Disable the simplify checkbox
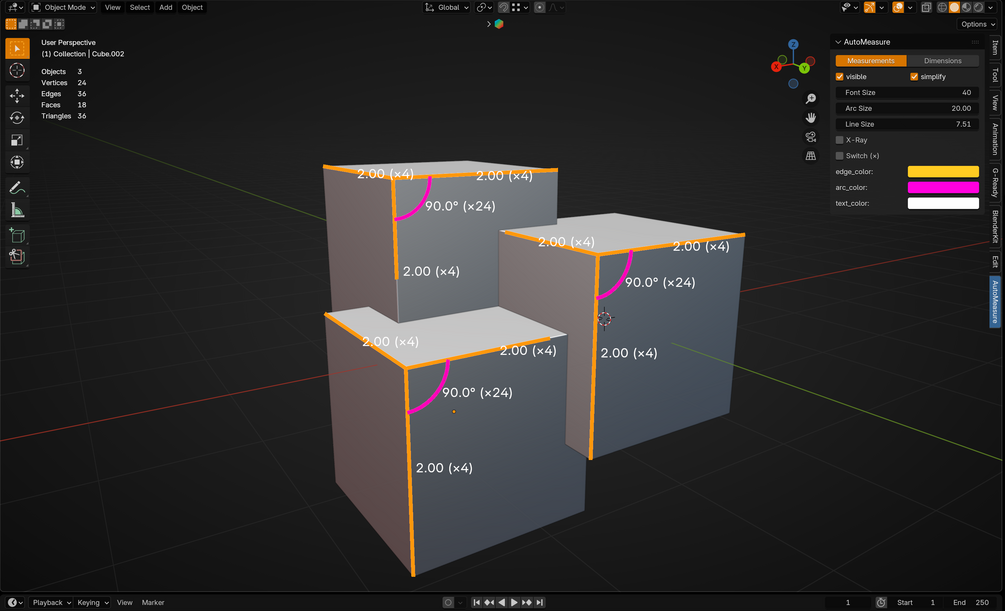Viewport: 1005px width, 611px height. 914,77
